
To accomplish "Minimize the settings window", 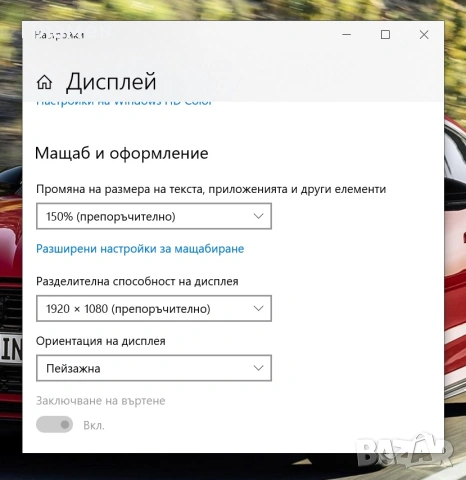I will coord(347,34).
